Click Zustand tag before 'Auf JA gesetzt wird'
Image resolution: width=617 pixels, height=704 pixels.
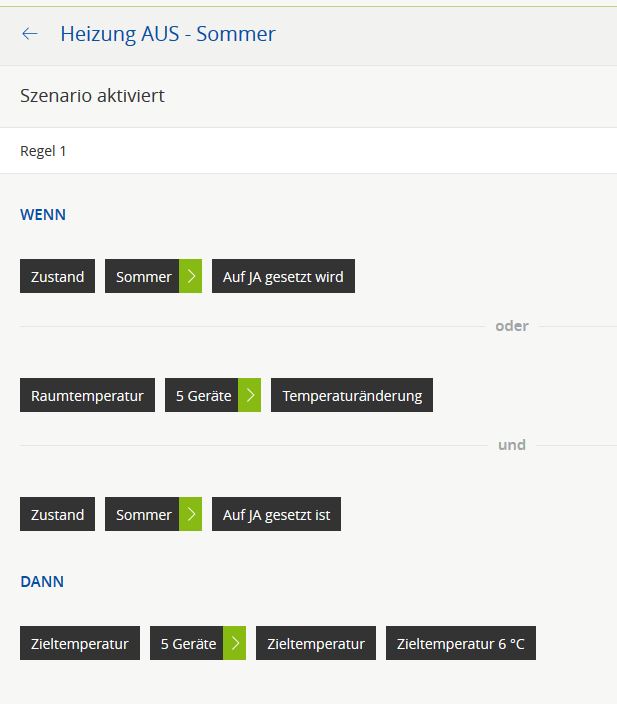(57, 277)
